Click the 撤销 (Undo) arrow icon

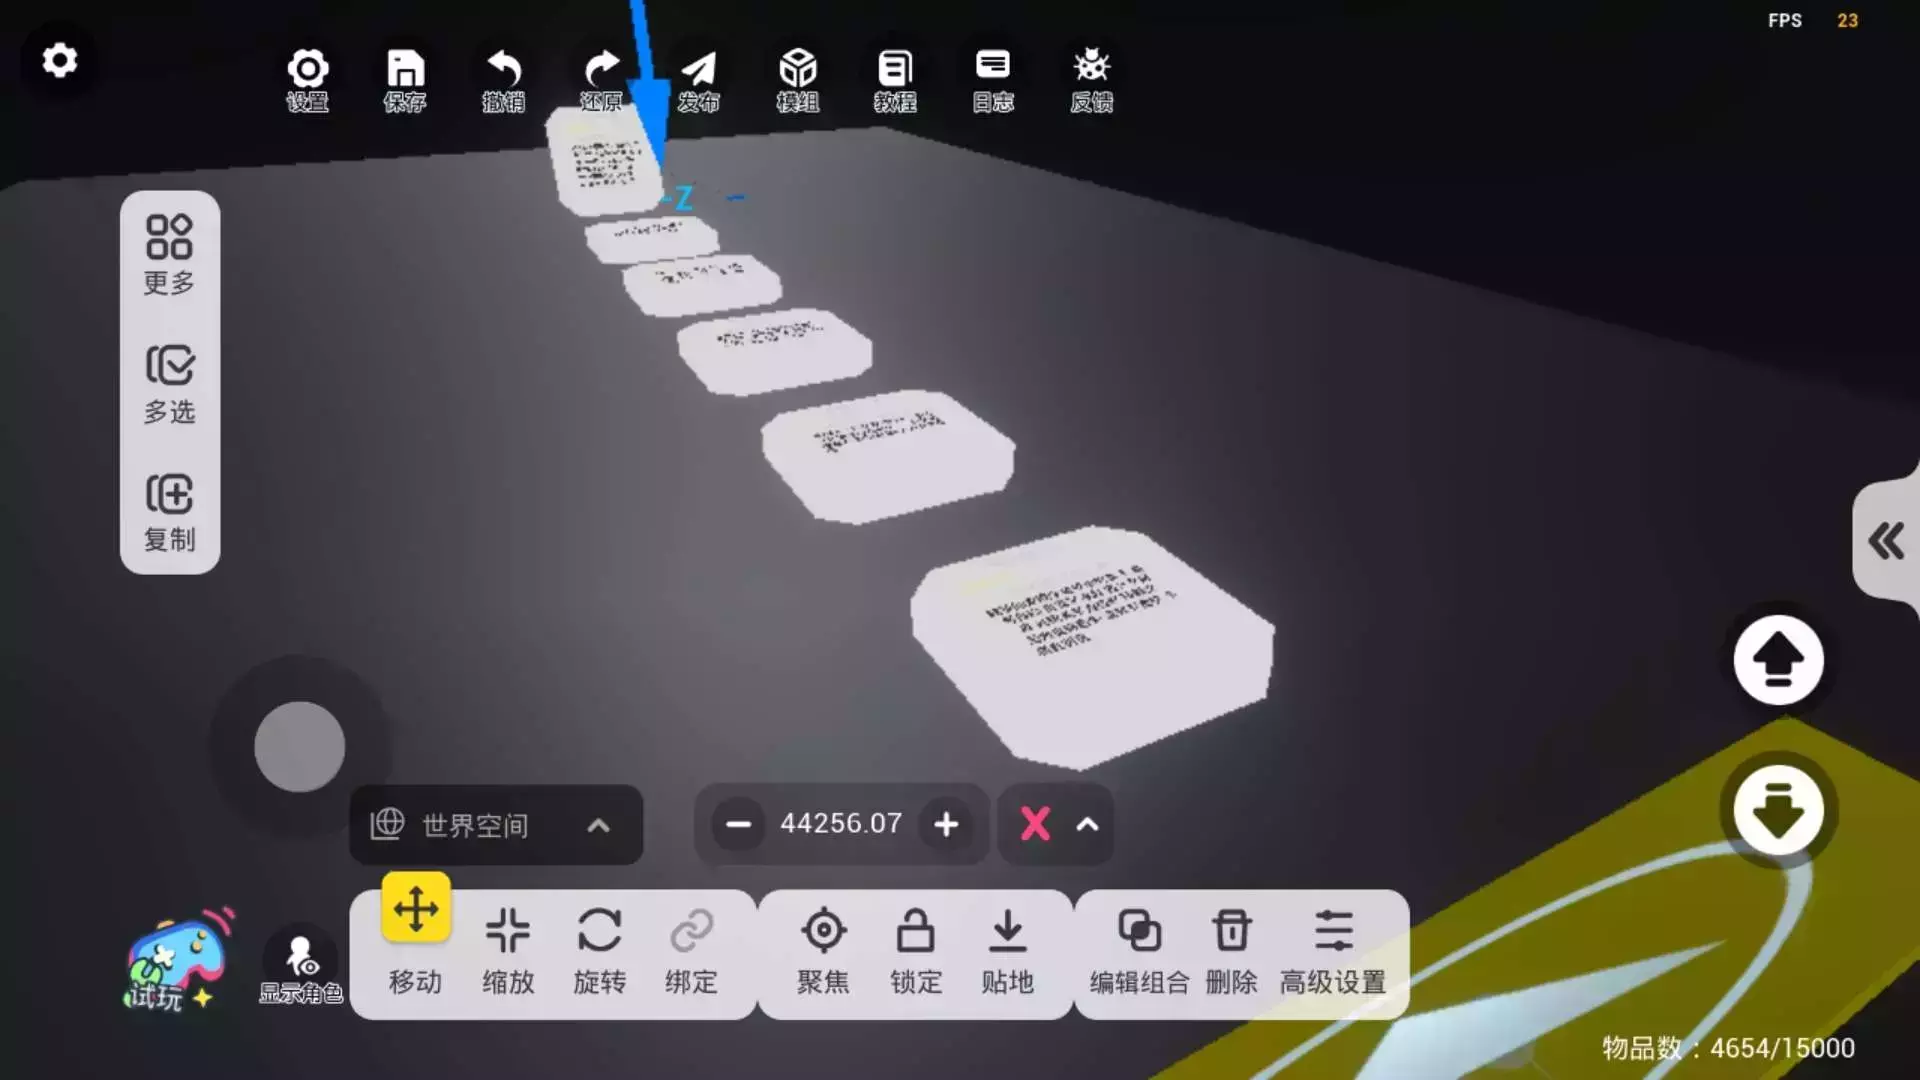(x=503, y=79)
